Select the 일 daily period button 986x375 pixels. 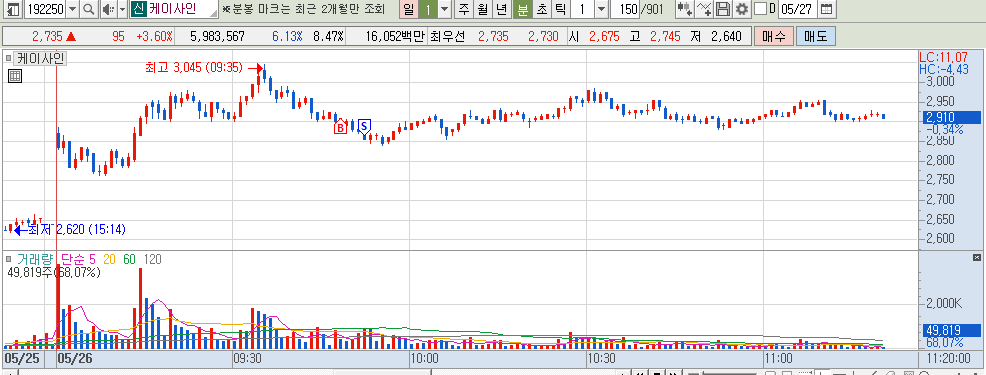pos(409,9)
